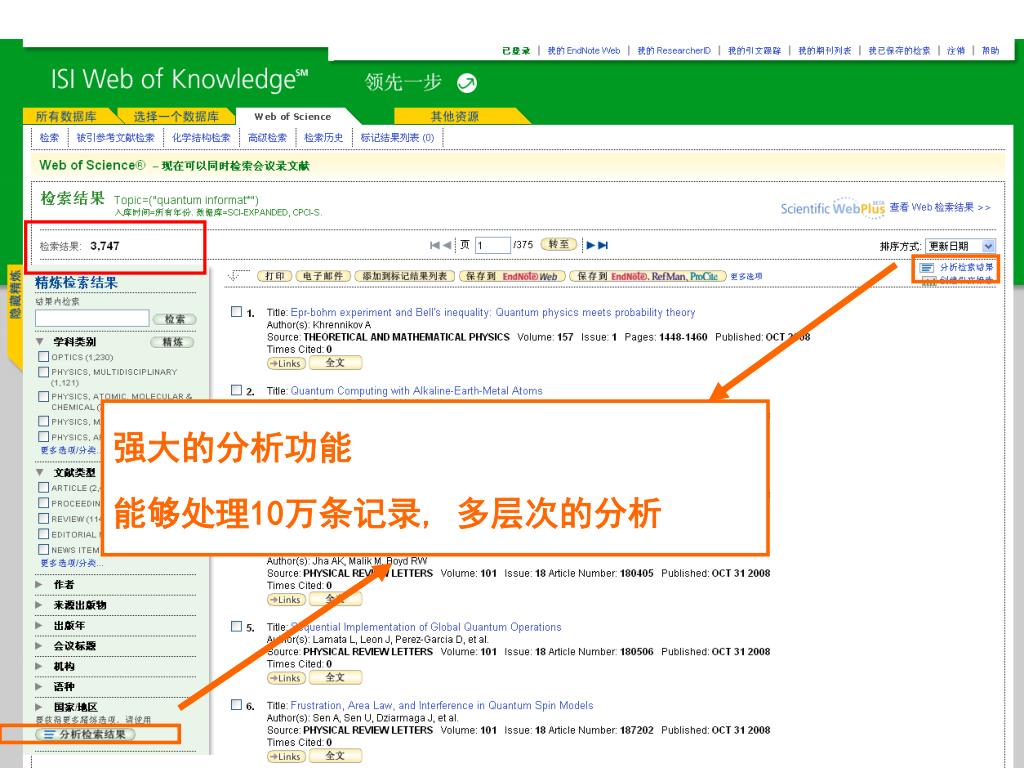The height and width of the screenshot is (768, 1024).
Task: Check the PROCEEDINGS document type box
Action: [44, 503]
